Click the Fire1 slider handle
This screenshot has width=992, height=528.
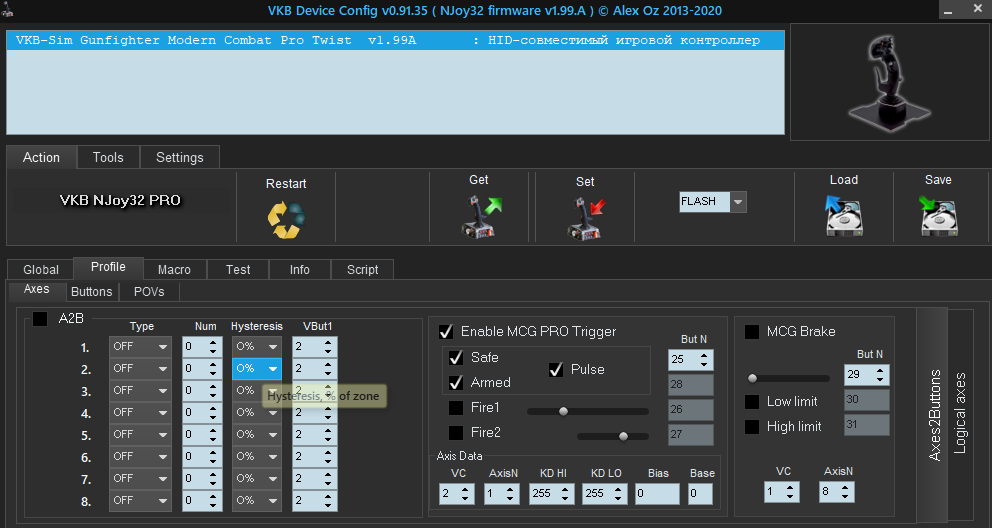coord(563,412)
